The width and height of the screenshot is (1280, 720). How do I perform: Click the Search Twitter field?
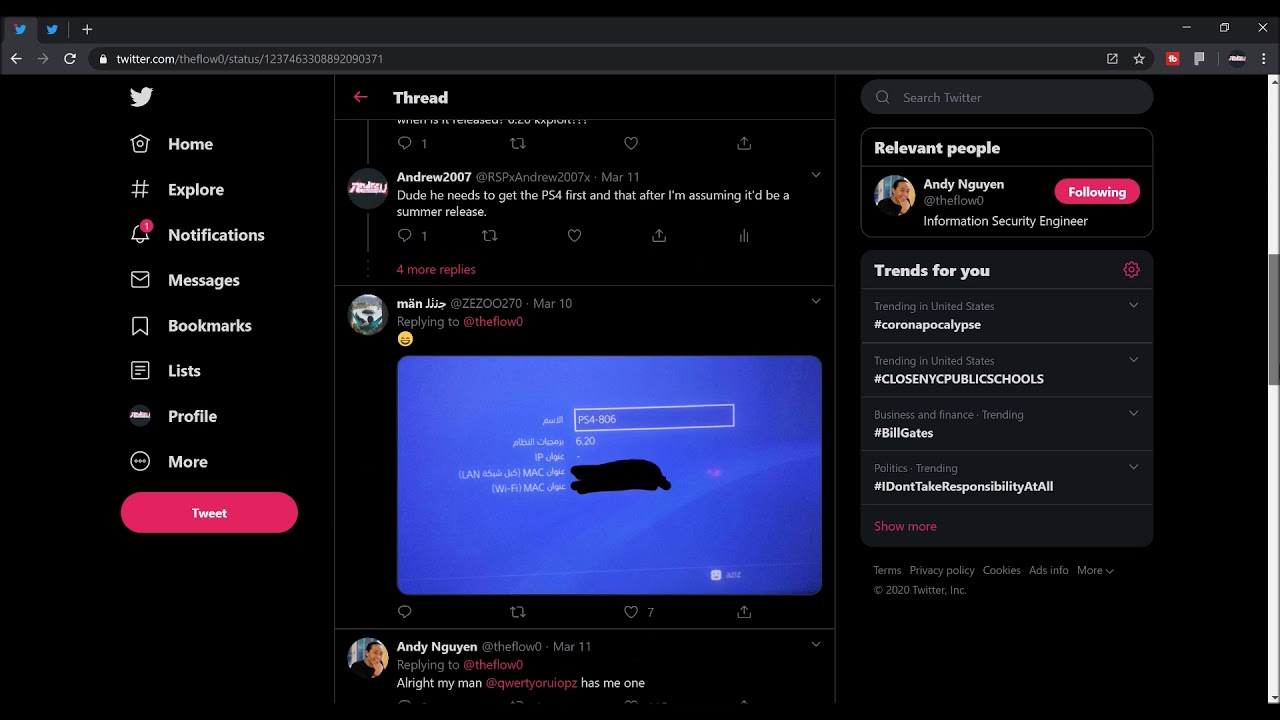(x=1007, y=97)
